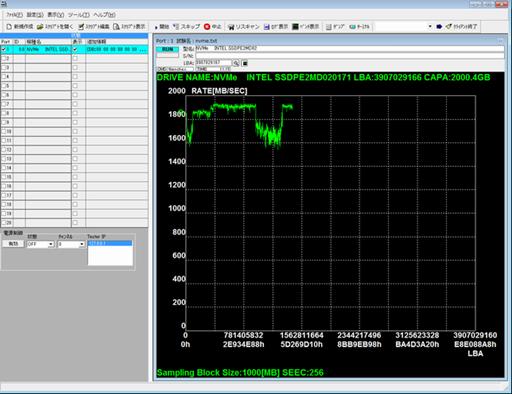Check the Port 5 checkbox
Viewport: 512px width, 394px height.
tap(4, 86)
